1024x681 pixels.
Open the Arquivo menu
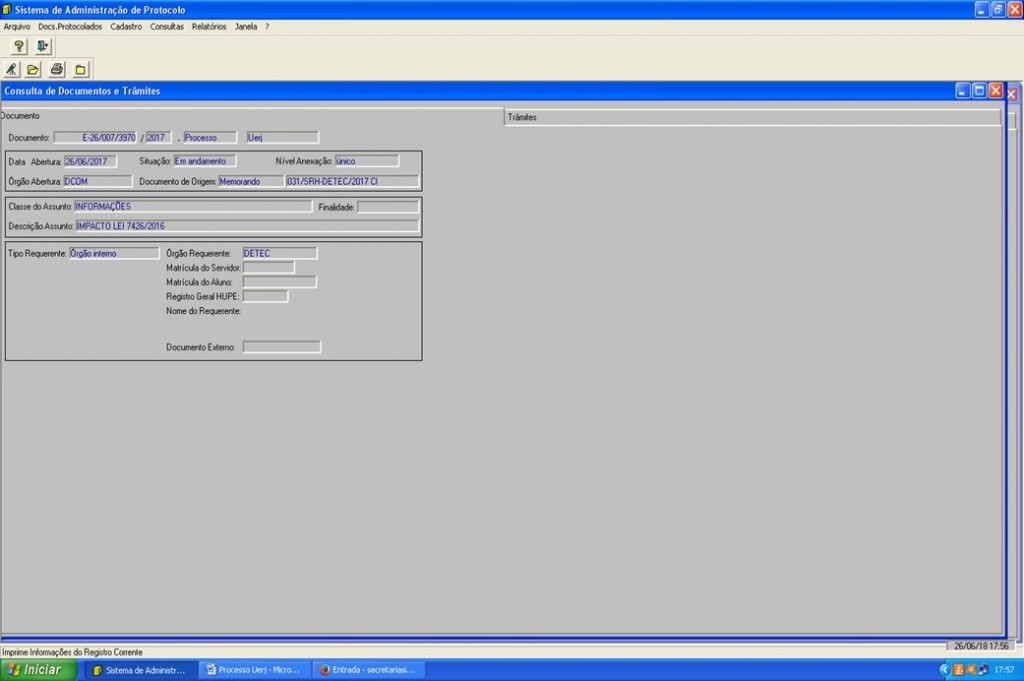point(17,27)
